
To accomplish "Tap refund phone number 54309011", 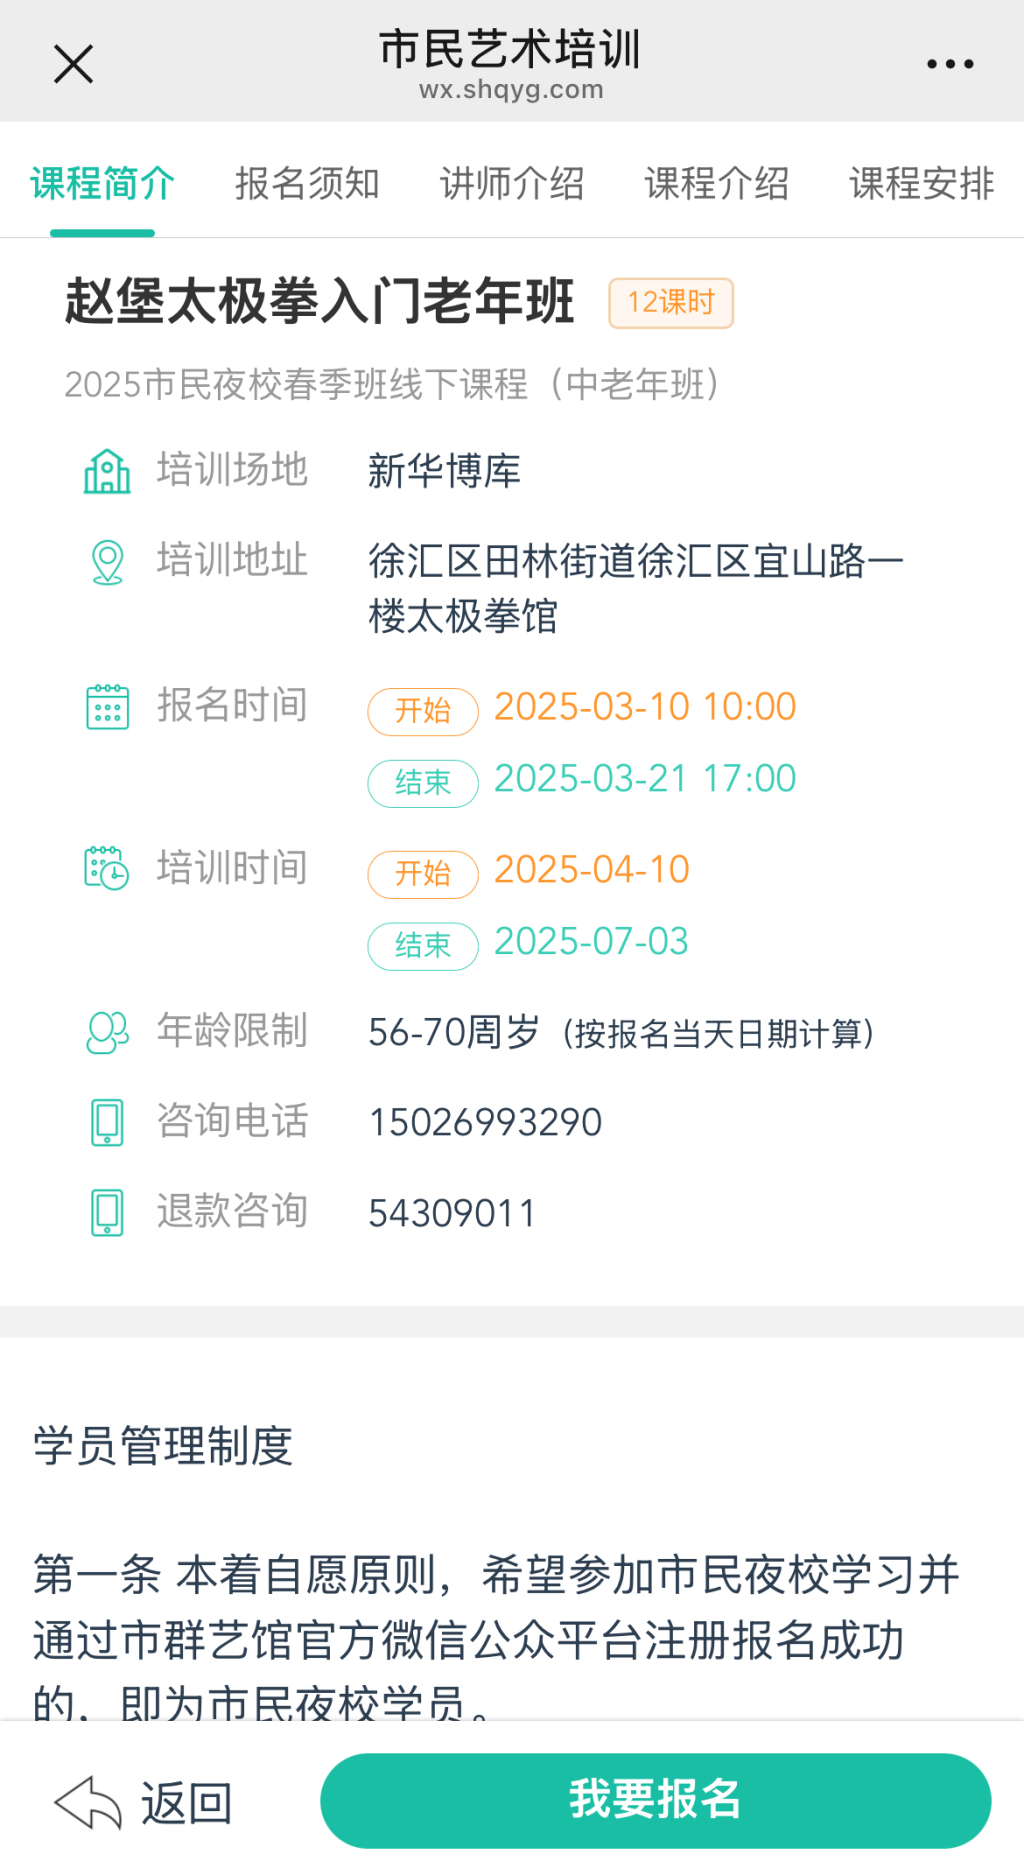I will (x=452, y=1214).
